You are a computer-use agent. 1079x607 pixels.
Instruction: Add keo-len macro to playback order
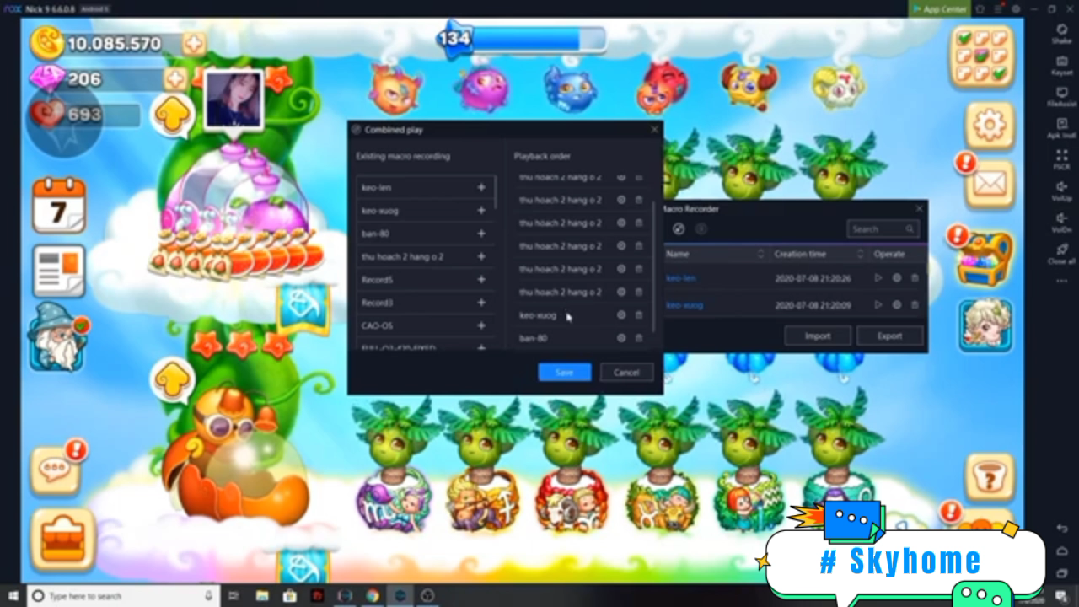(x=481, y=188)
